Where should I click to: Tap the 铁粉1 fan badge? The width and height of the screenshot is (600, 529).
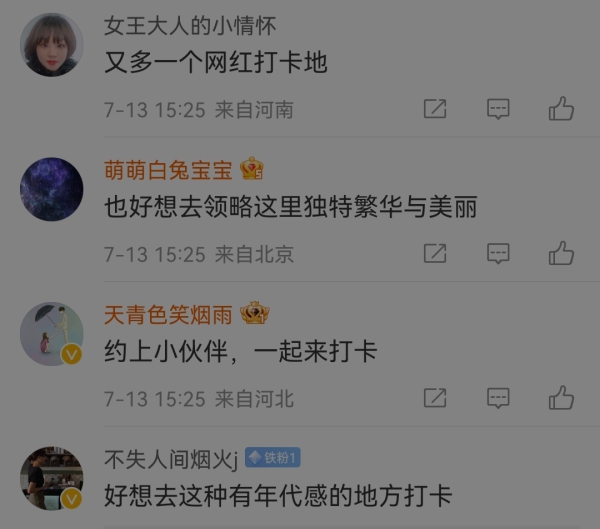click(x=272, y=457)
